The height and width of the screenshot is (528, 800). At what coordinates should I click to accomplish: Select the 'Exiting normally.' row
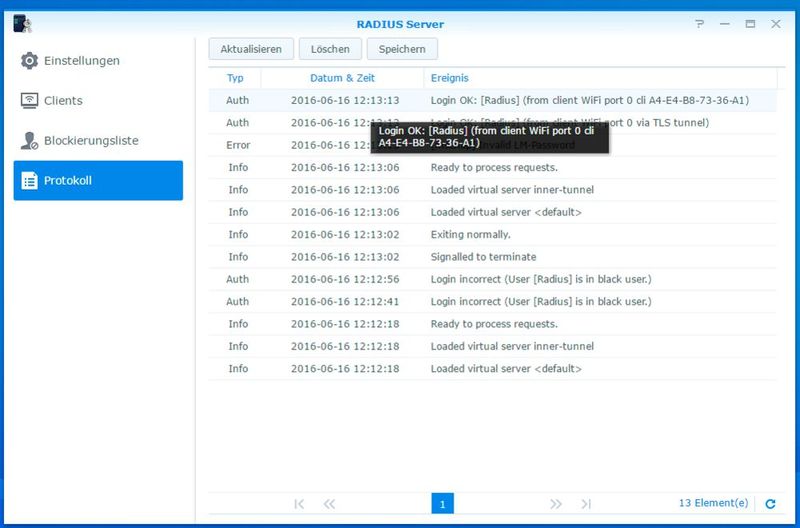492,235
